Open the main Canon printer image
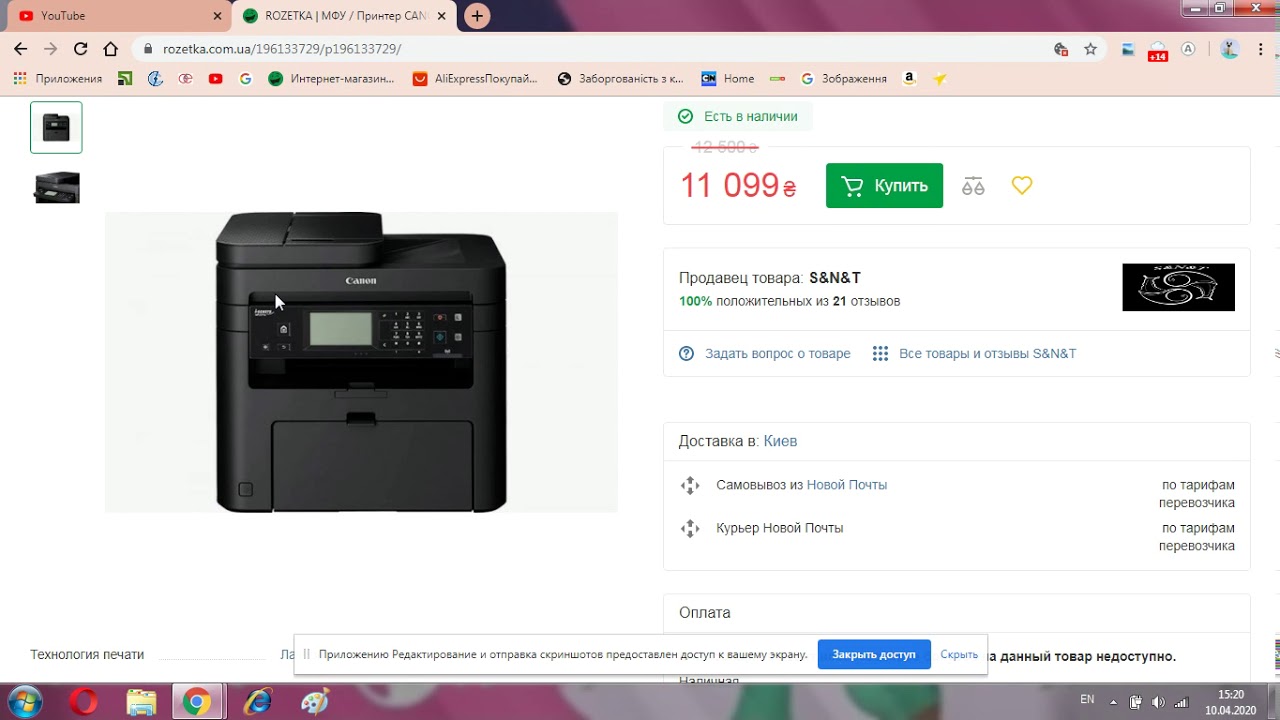 coord(361,362)
